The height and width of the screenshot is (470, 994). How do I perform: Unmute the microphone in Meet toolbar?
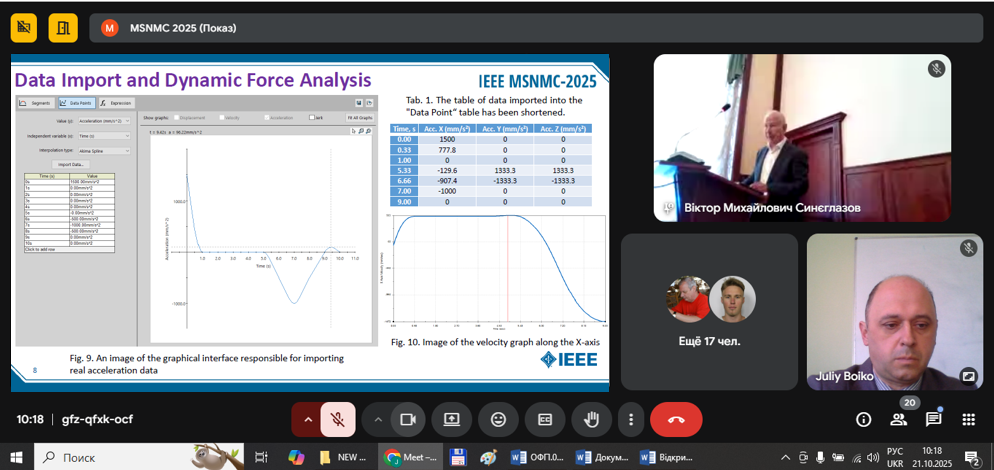[x=338, y=420]
